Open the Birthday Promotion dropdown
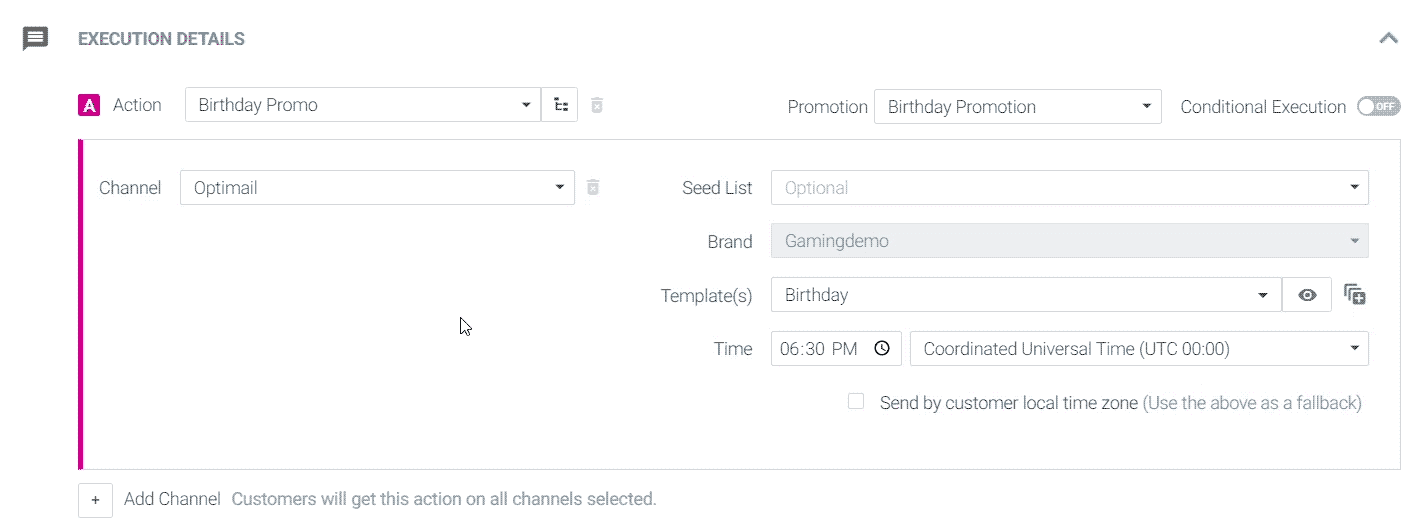The height and width of the screenshot is (532, 1426). click(x=1017, y=107)
